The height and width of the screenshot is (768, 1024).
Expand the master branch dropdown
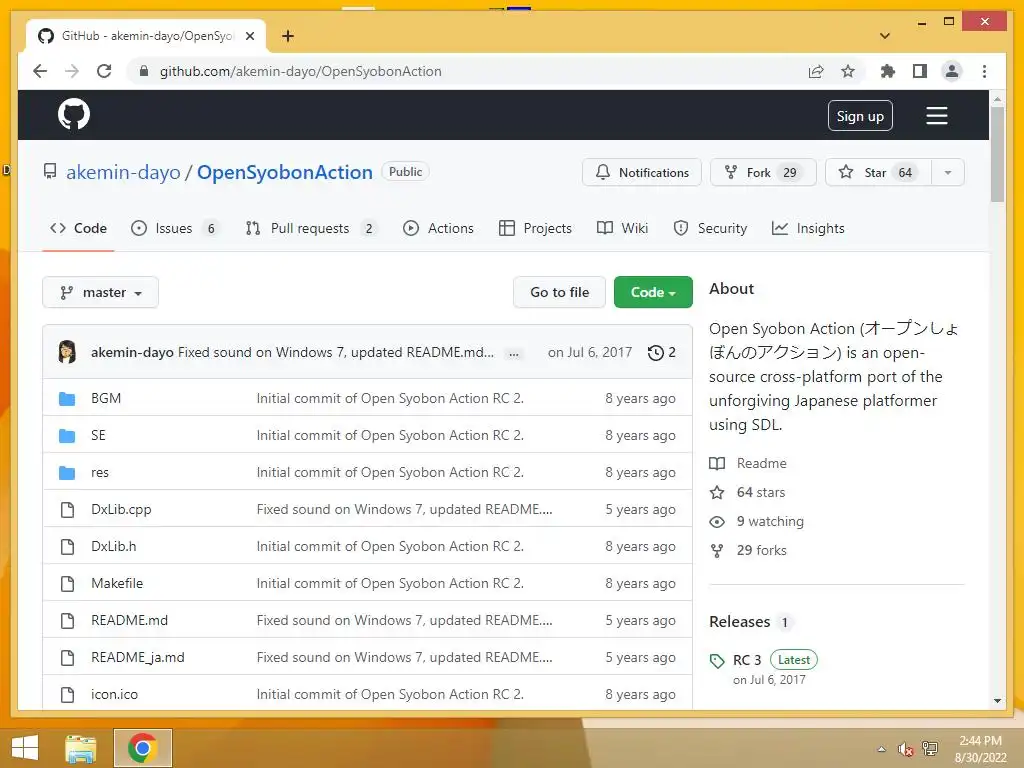[x=101, y=293]
